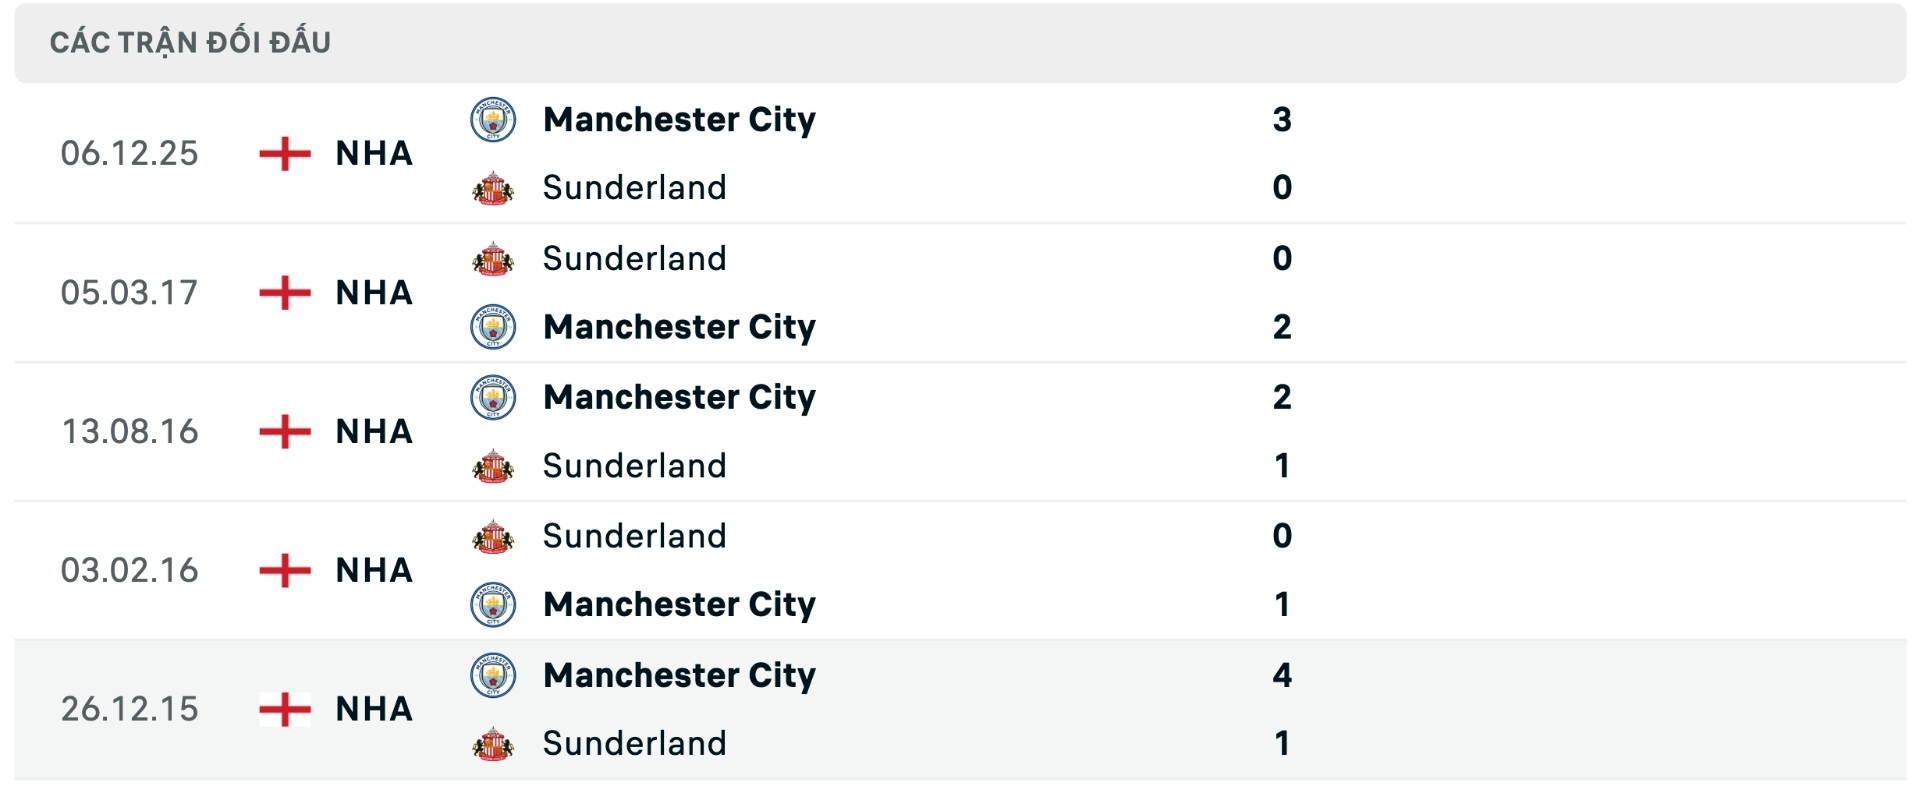This screenshot has width=1920, height=792.
Task: Click the CÁC TRẬN ĐỐI ĐẤU header
Action: point(190,41)
